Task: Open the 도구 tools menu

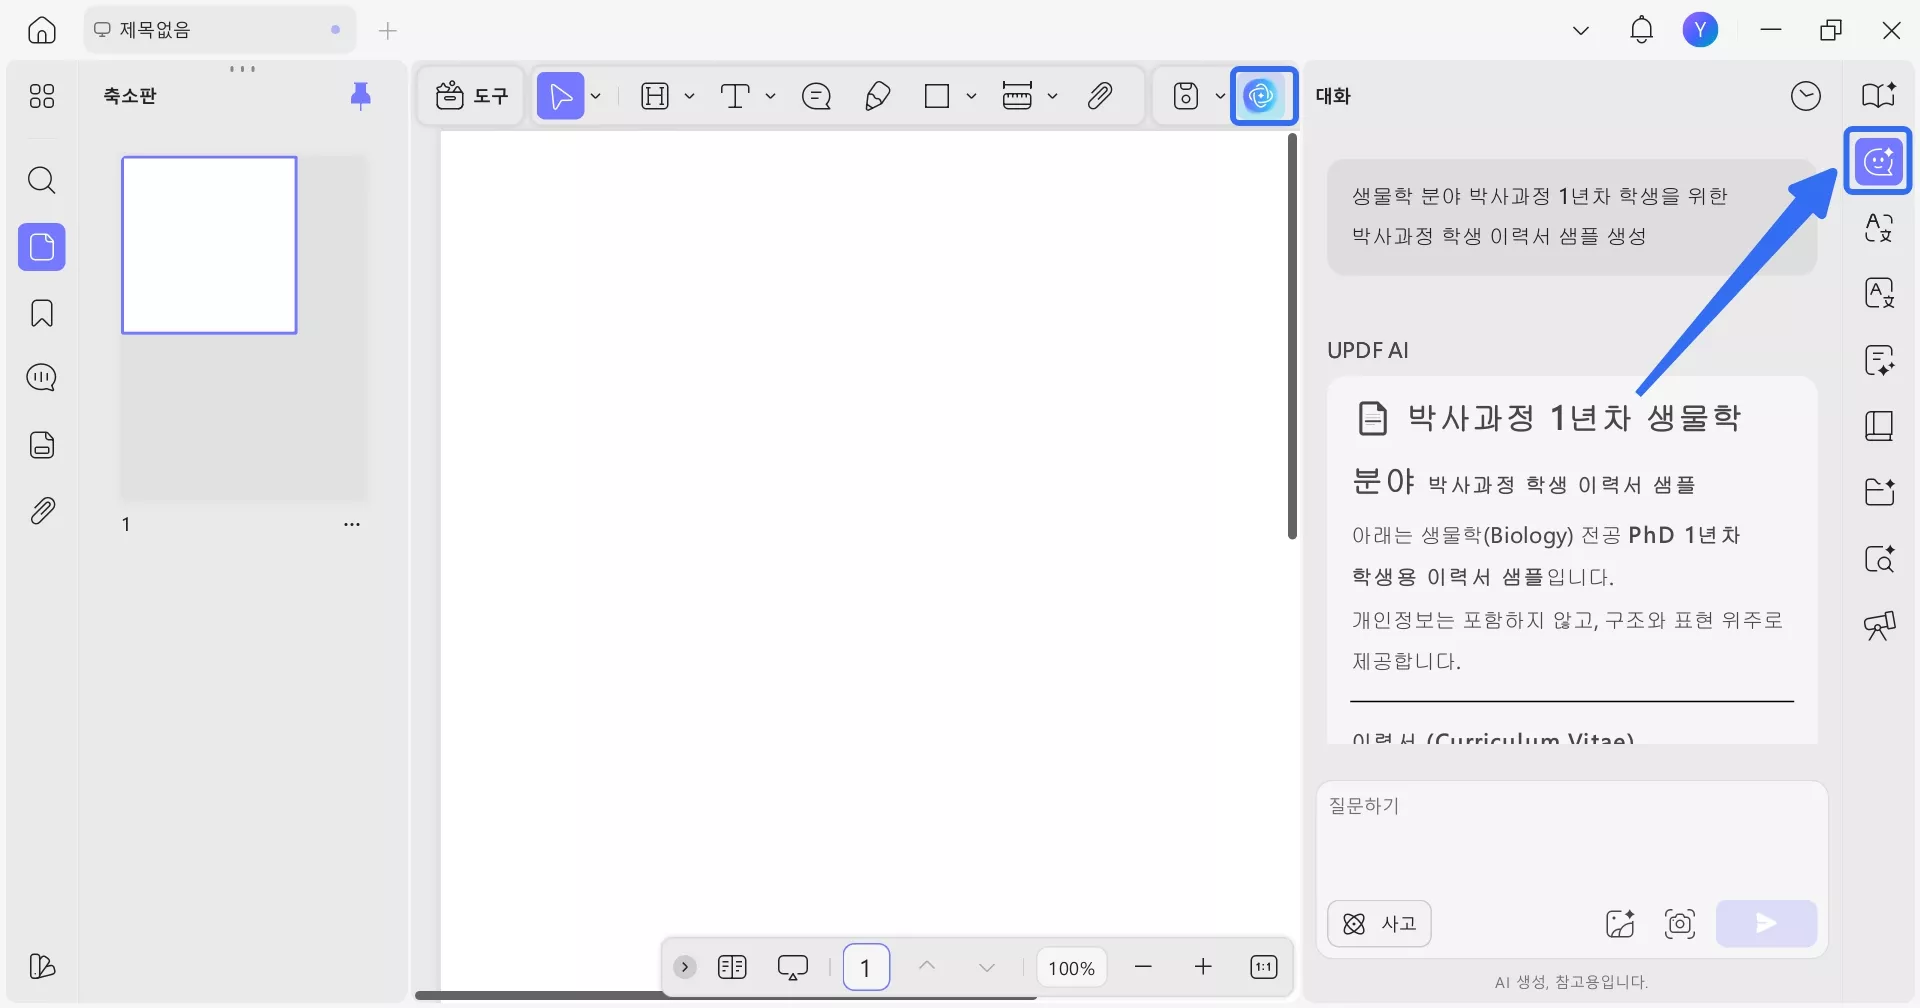Action: (x=471, y=95)
